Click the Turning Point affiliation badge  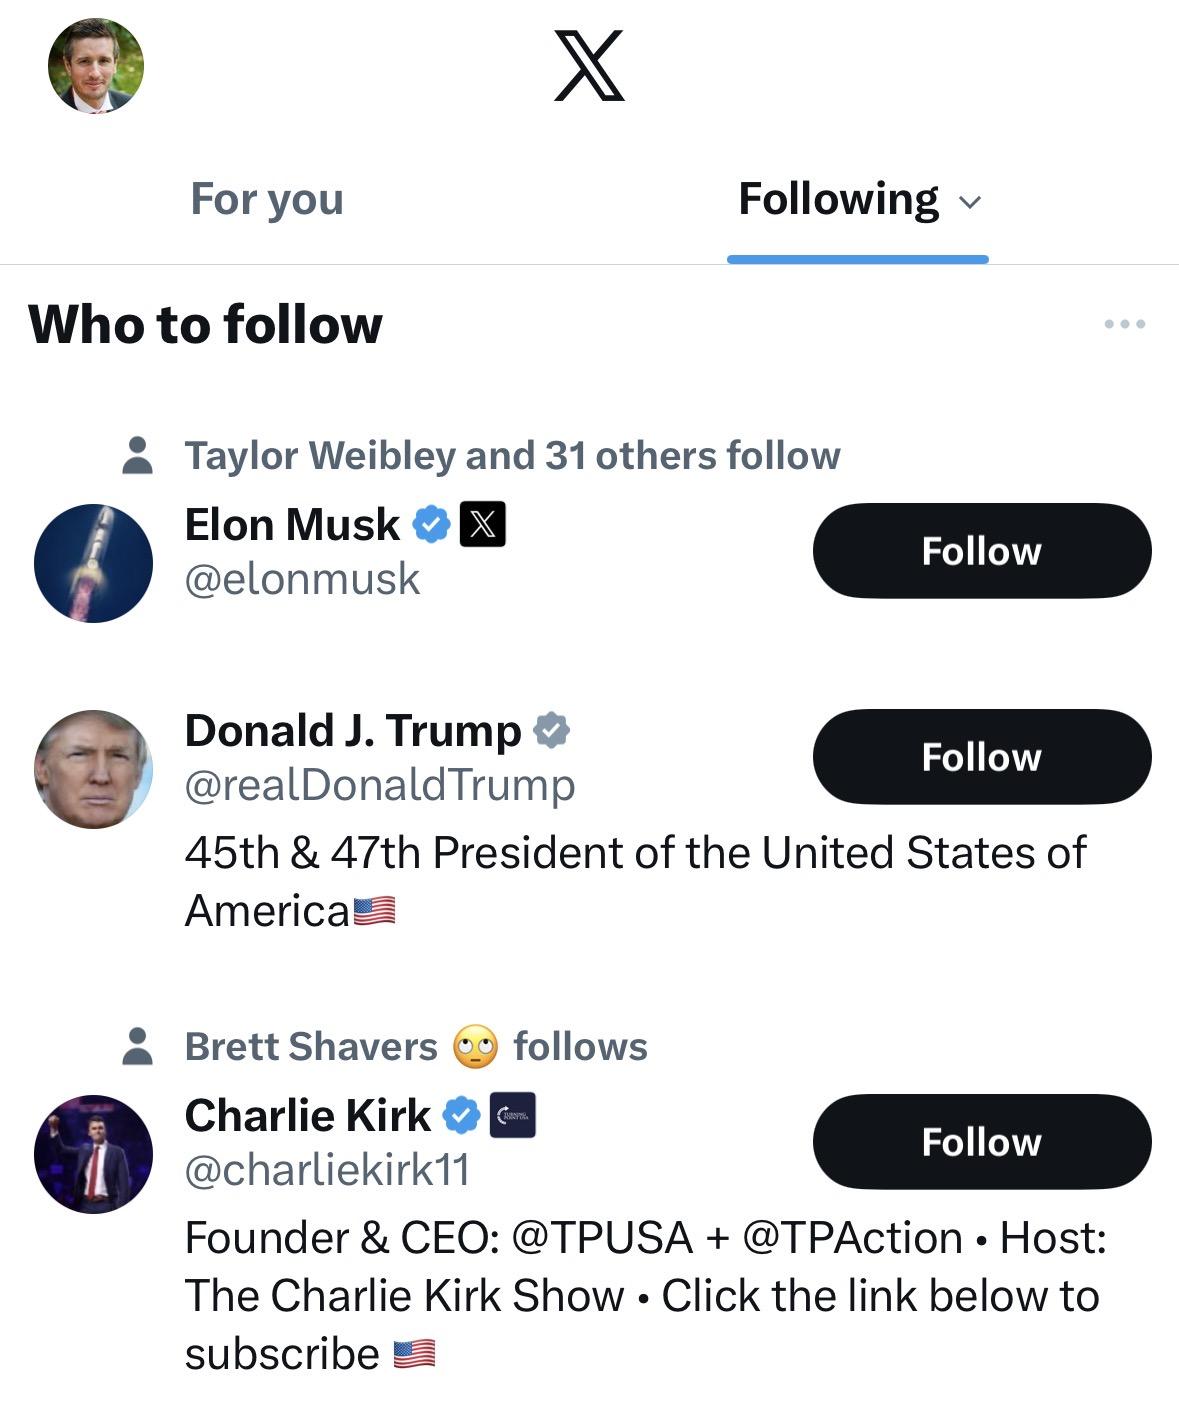513,1115
